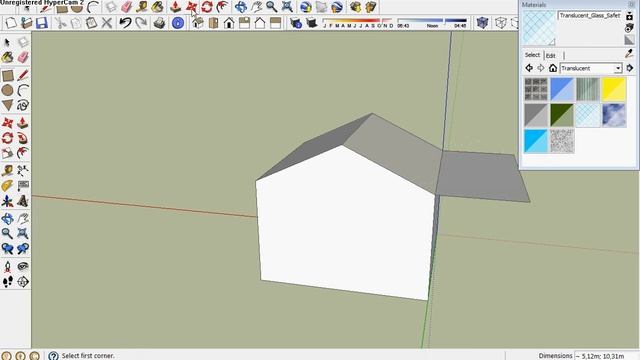This screenshot has width=640, height=360.
Task: Select the Protractor tool in left toolbar
Action: tap(7, 186)
